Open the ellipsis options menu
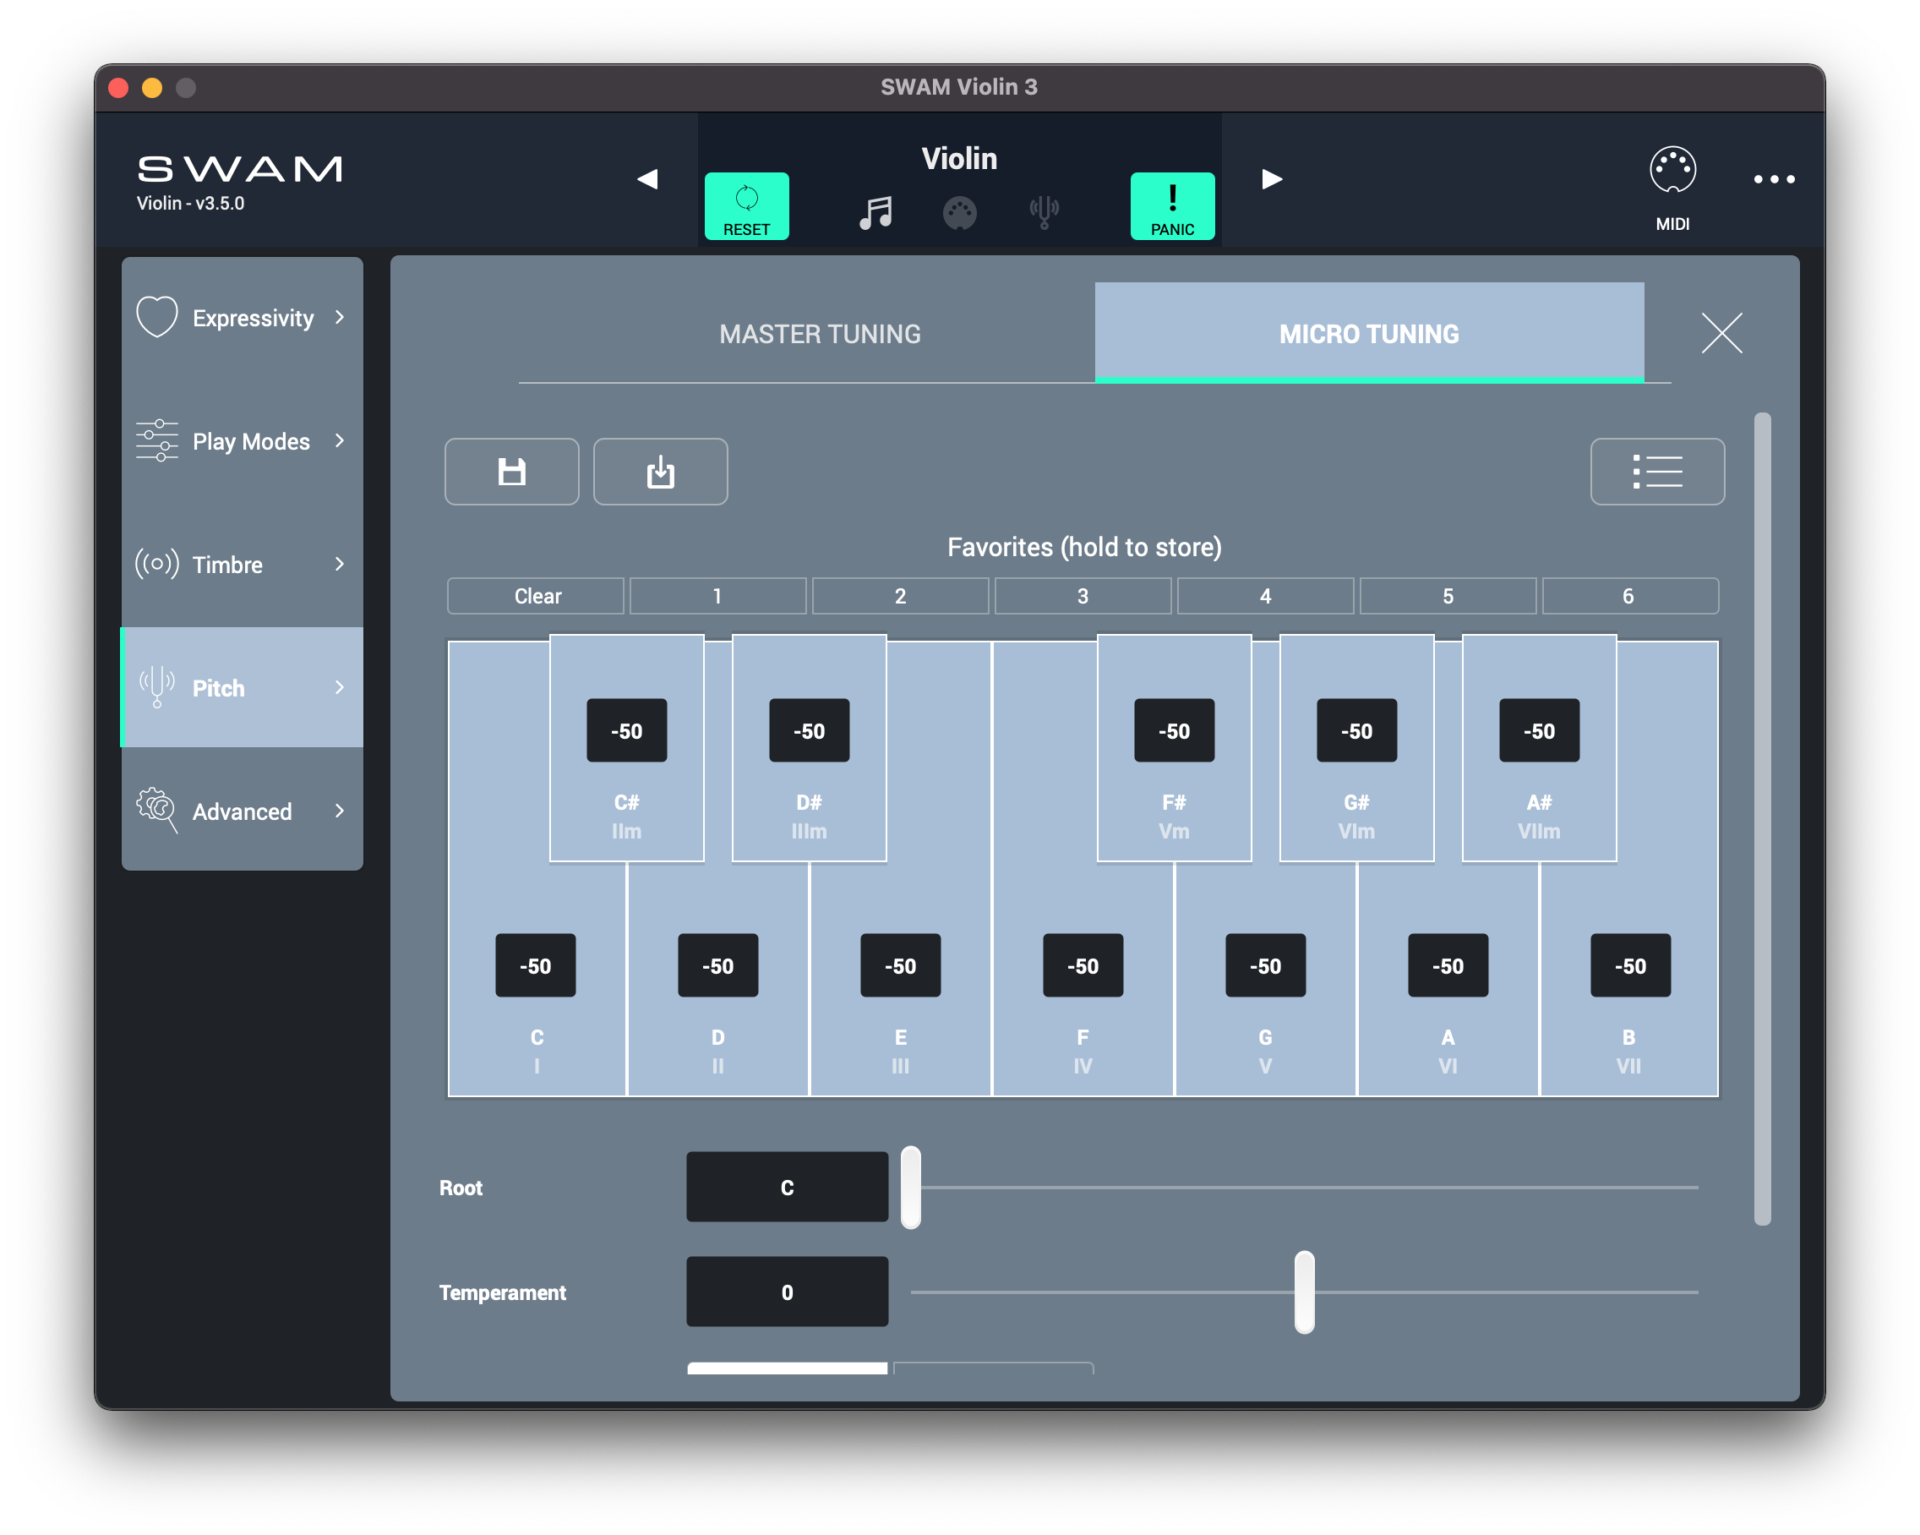This screenshot has height=1535, width=1920. [x=1774, y=180]
